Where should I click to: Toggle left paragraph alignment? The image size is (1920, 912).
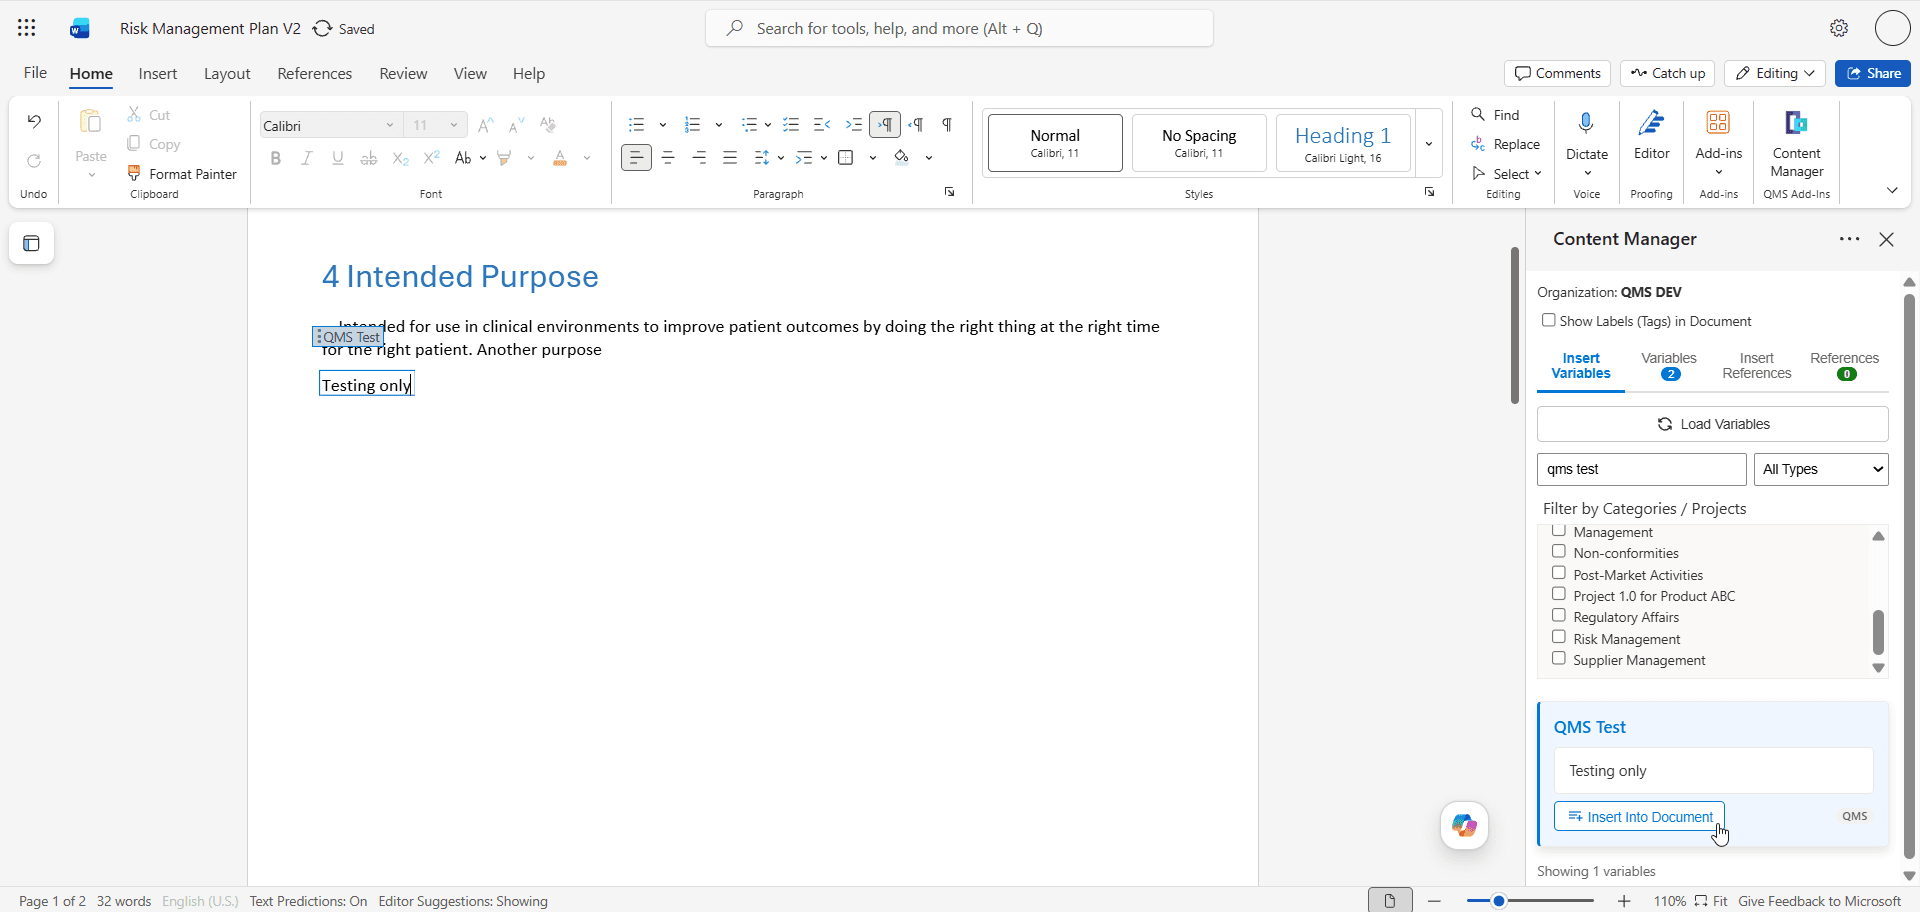[x=636, y=158]
